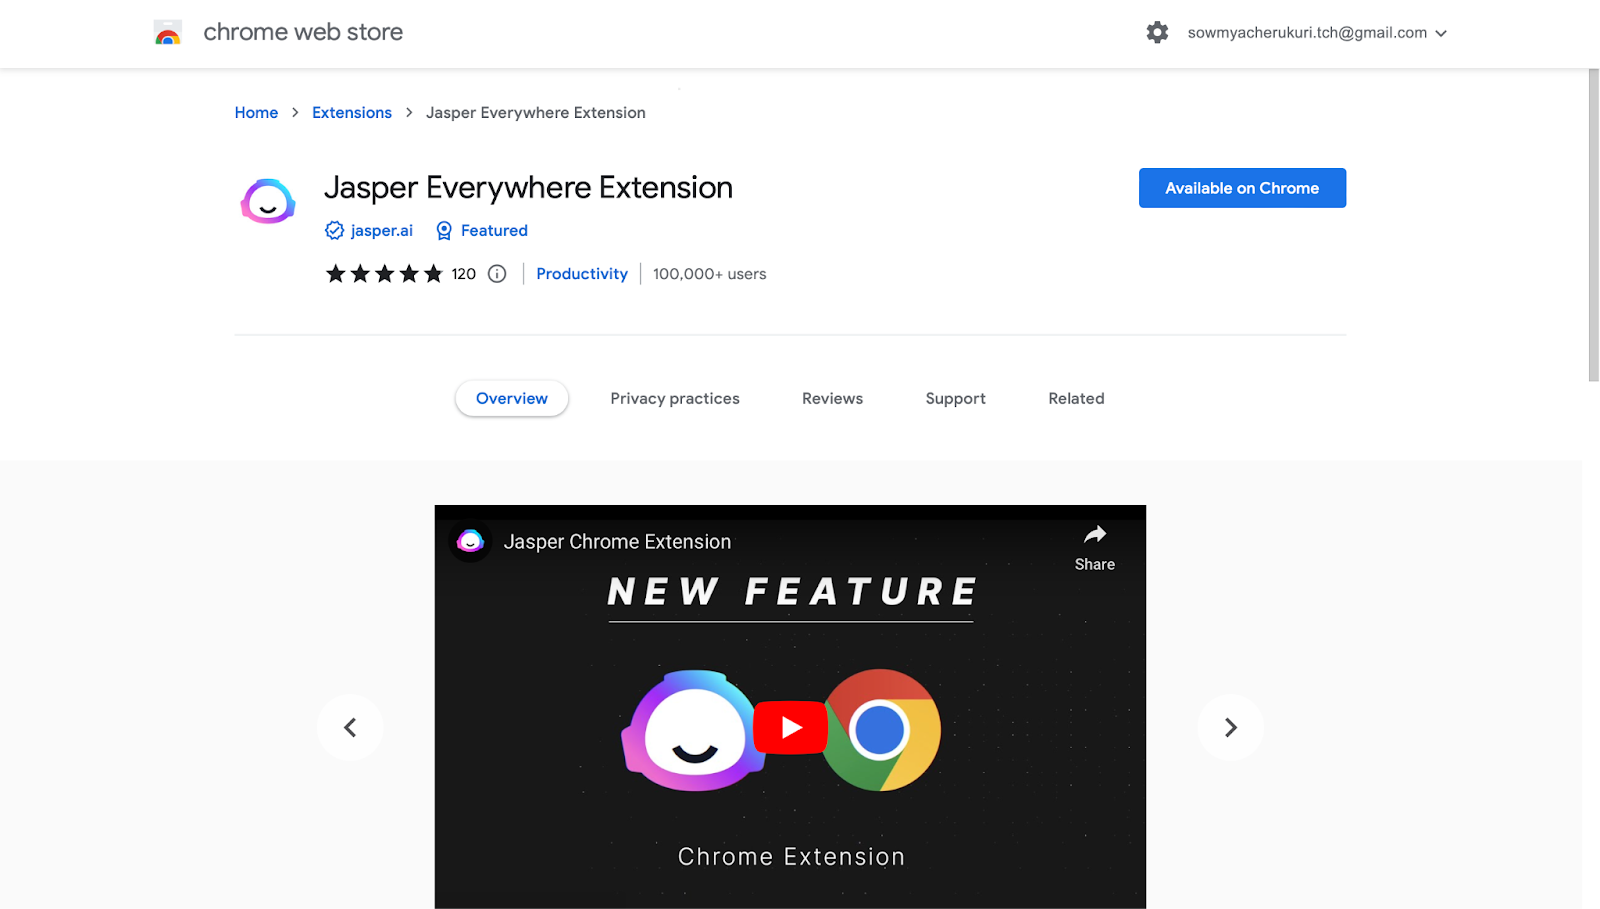The height and width of the screenshot is (909, 1600).
Task: Click sowmyacherukuri.tch@gmail.com account text
Action: coord(1307,32)
